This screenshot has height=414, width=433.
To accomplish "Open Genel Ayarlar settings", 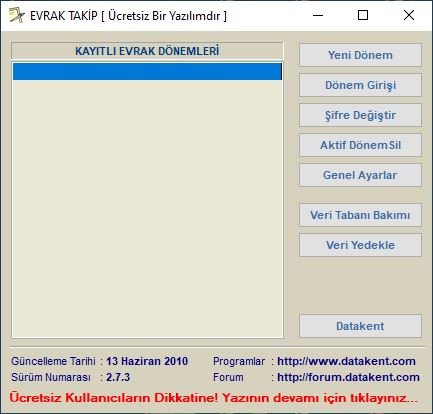I will click(x=360, y=175).
